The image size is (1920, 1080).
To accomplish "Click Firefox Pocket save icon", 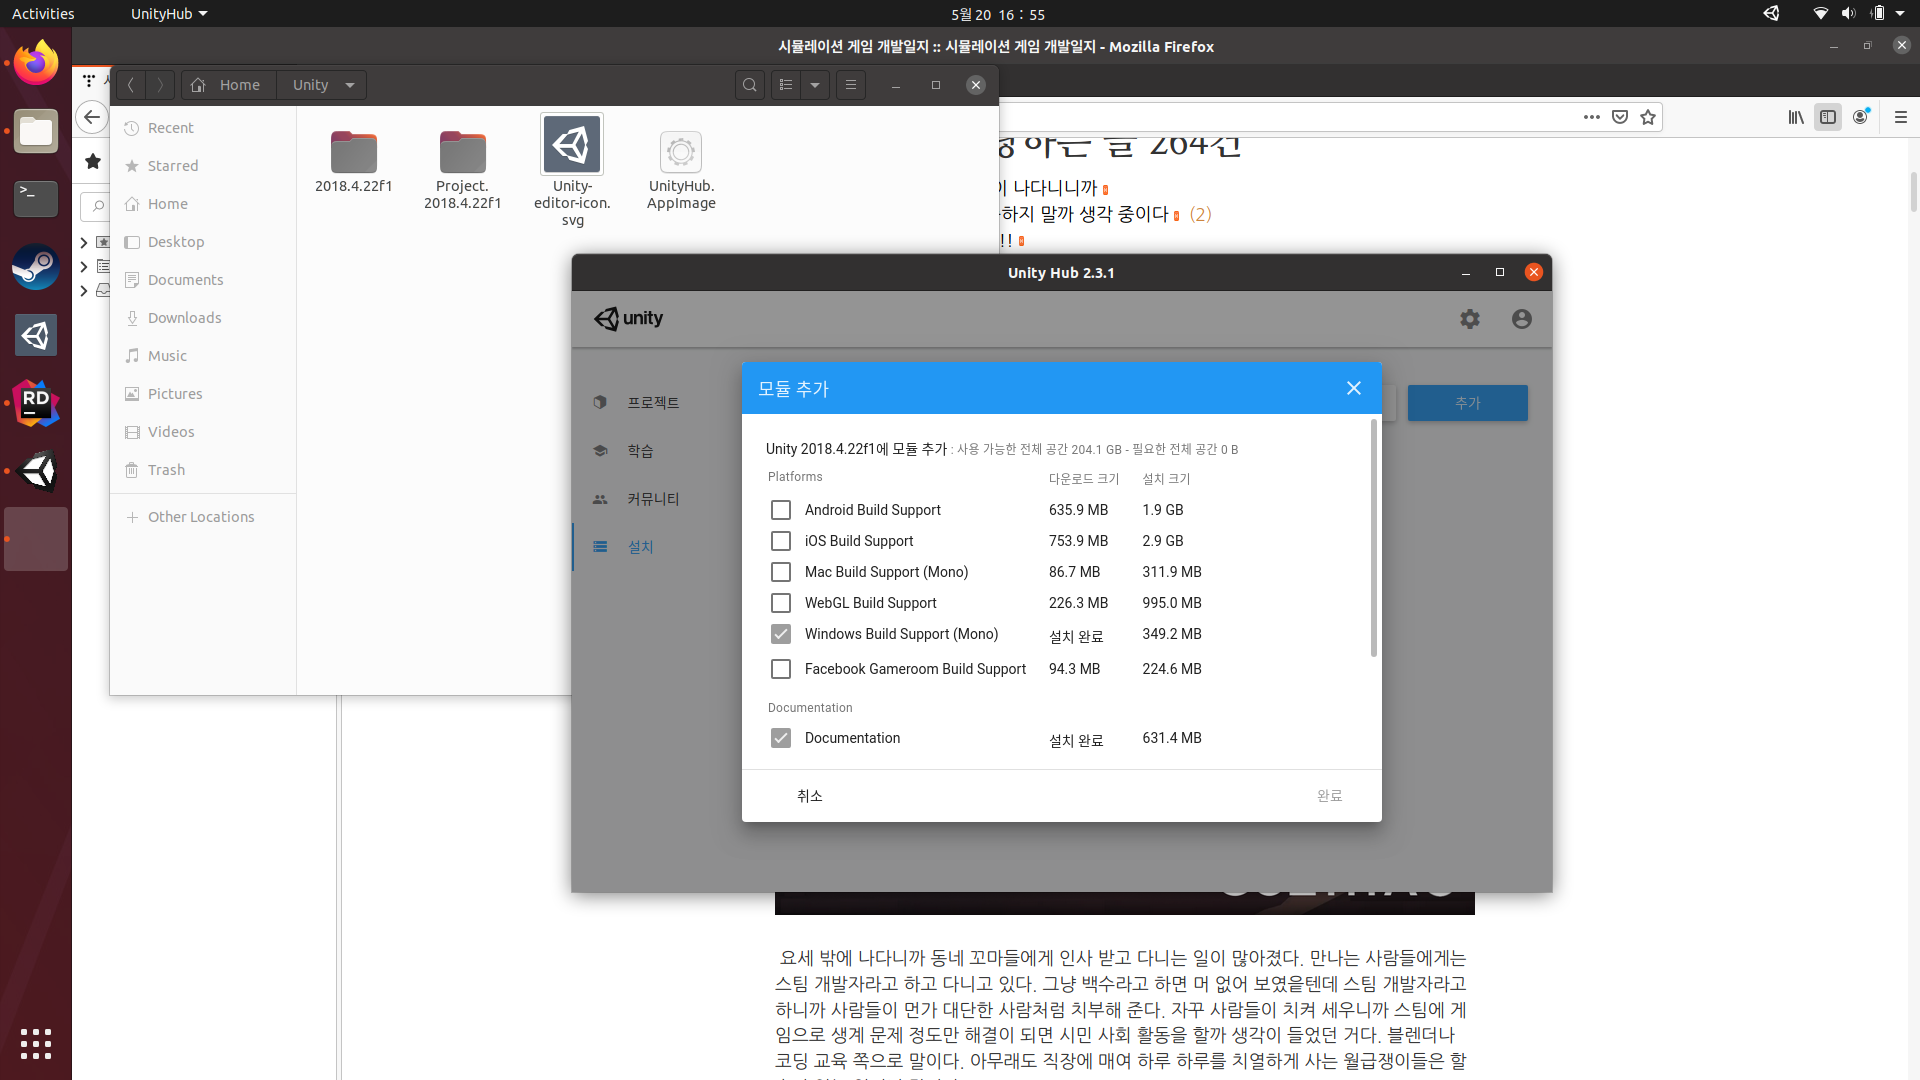I will (x=1620, y=117).
